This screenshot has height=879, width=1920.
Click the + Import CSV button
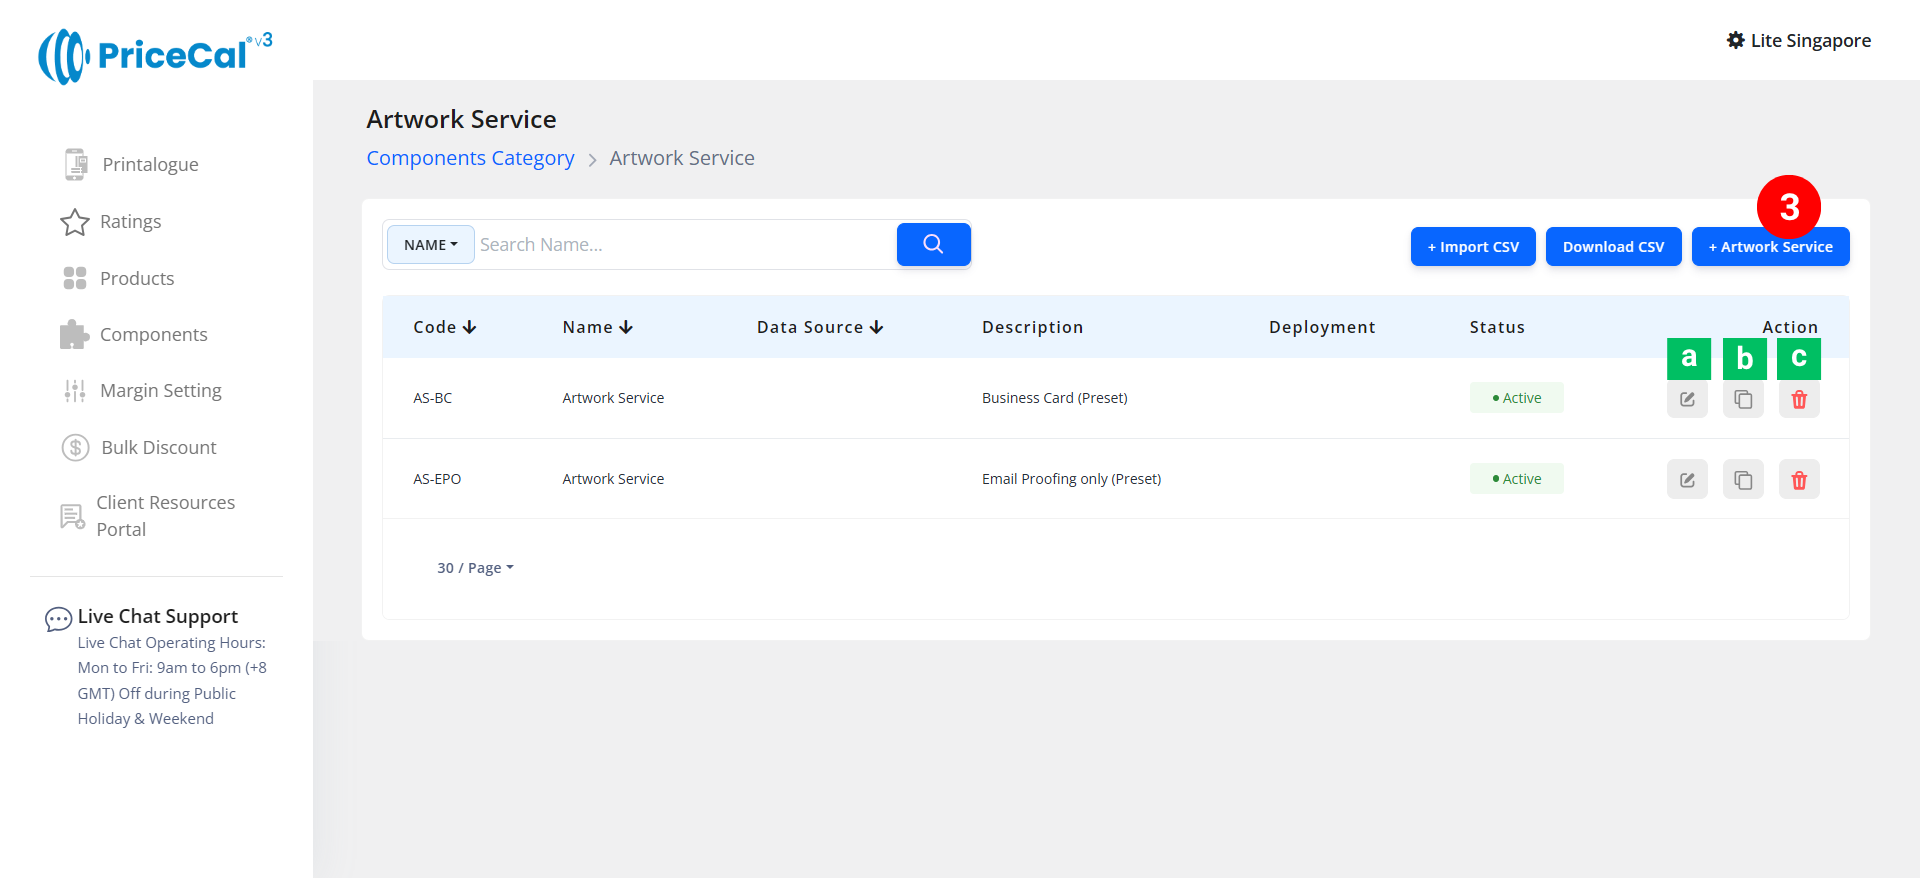tap(1472, 247)
